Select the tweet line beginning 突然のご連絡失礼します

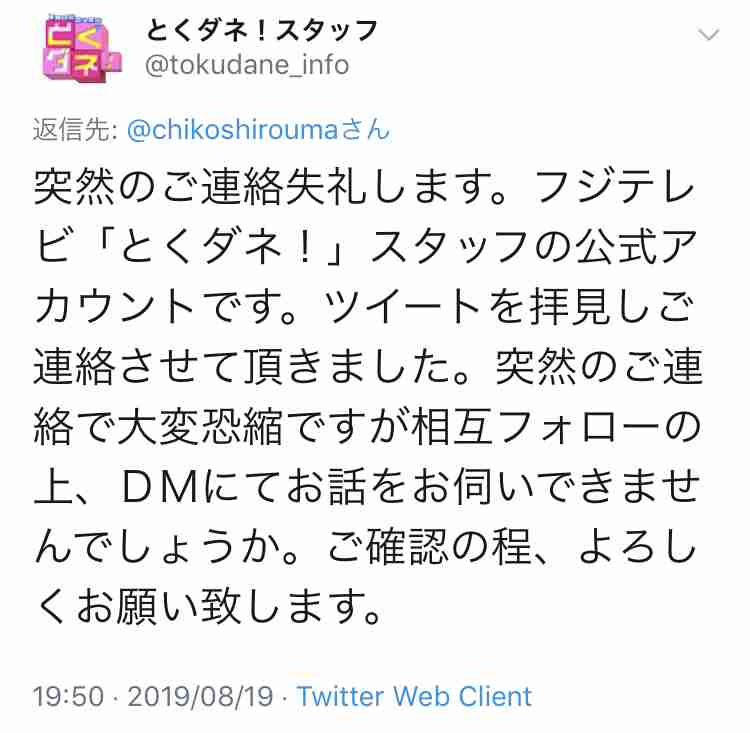pos(364,187)
